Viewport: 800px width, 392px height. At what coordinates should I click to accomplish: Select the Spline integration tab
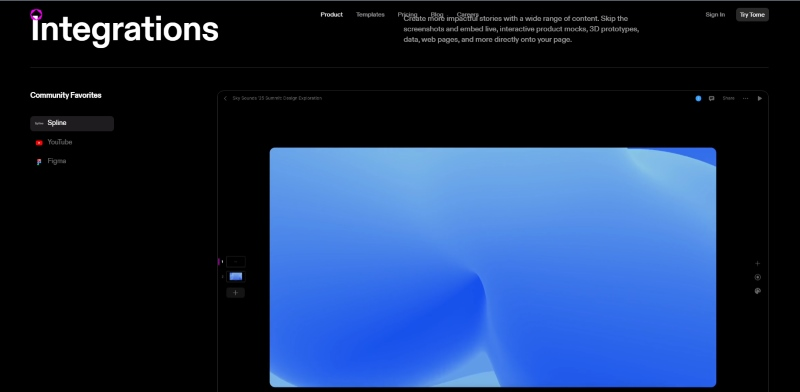[x=72, y=123]
